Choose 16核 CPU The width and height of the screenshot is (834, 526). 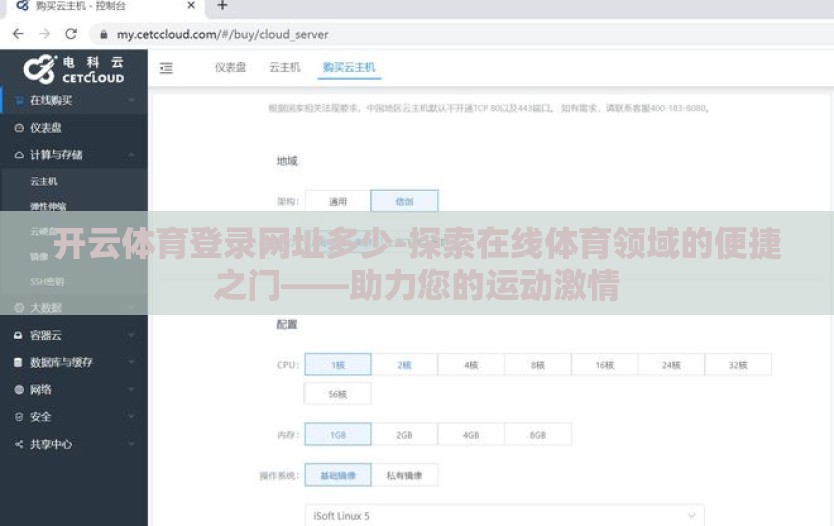605,365
